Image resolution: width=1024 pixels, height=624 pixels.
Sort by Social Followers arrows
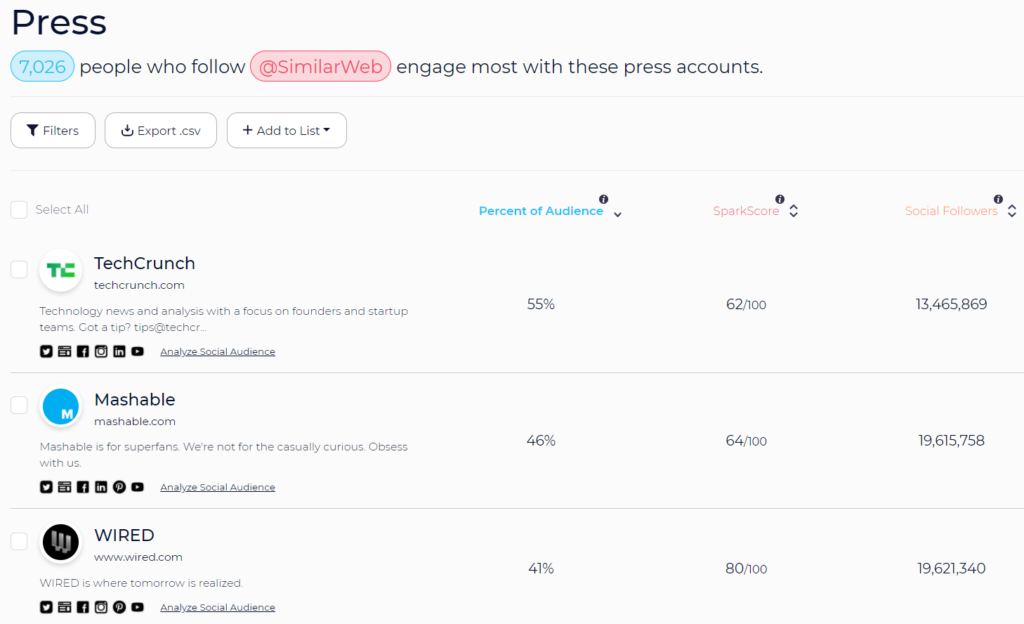pos(1012,211)
